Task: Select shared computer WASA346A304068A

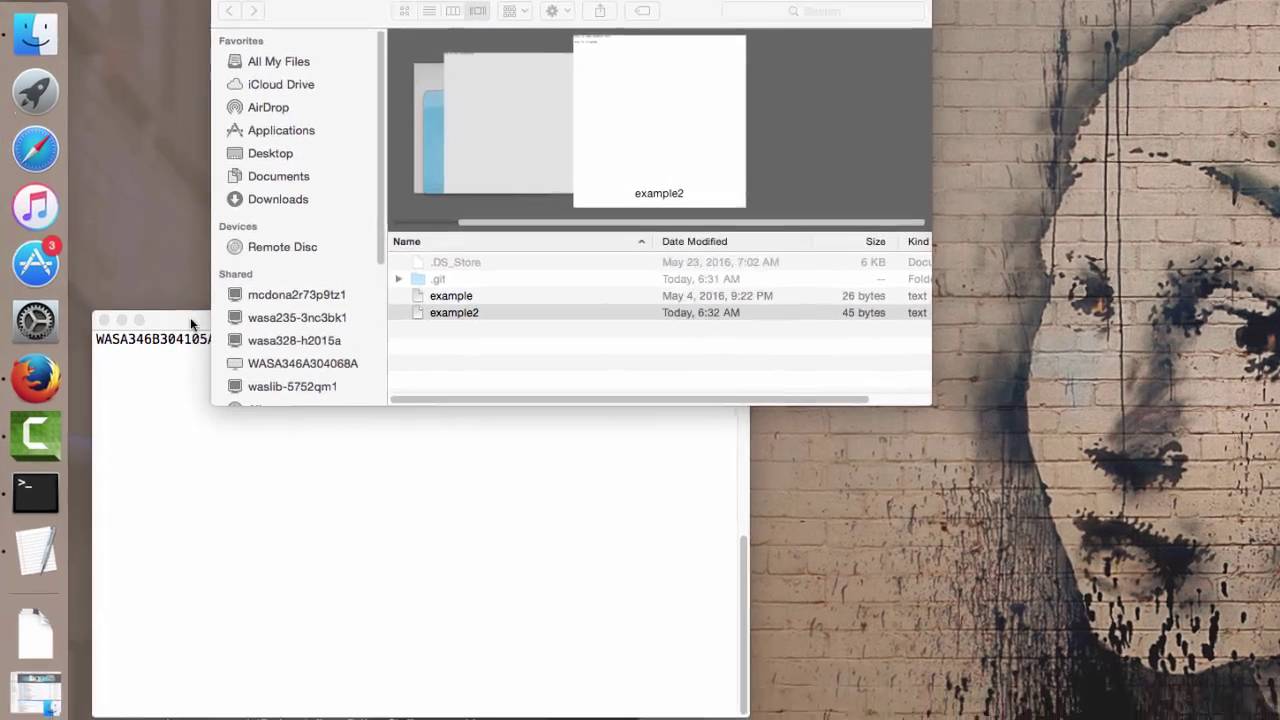Action: tap(302, 364)
